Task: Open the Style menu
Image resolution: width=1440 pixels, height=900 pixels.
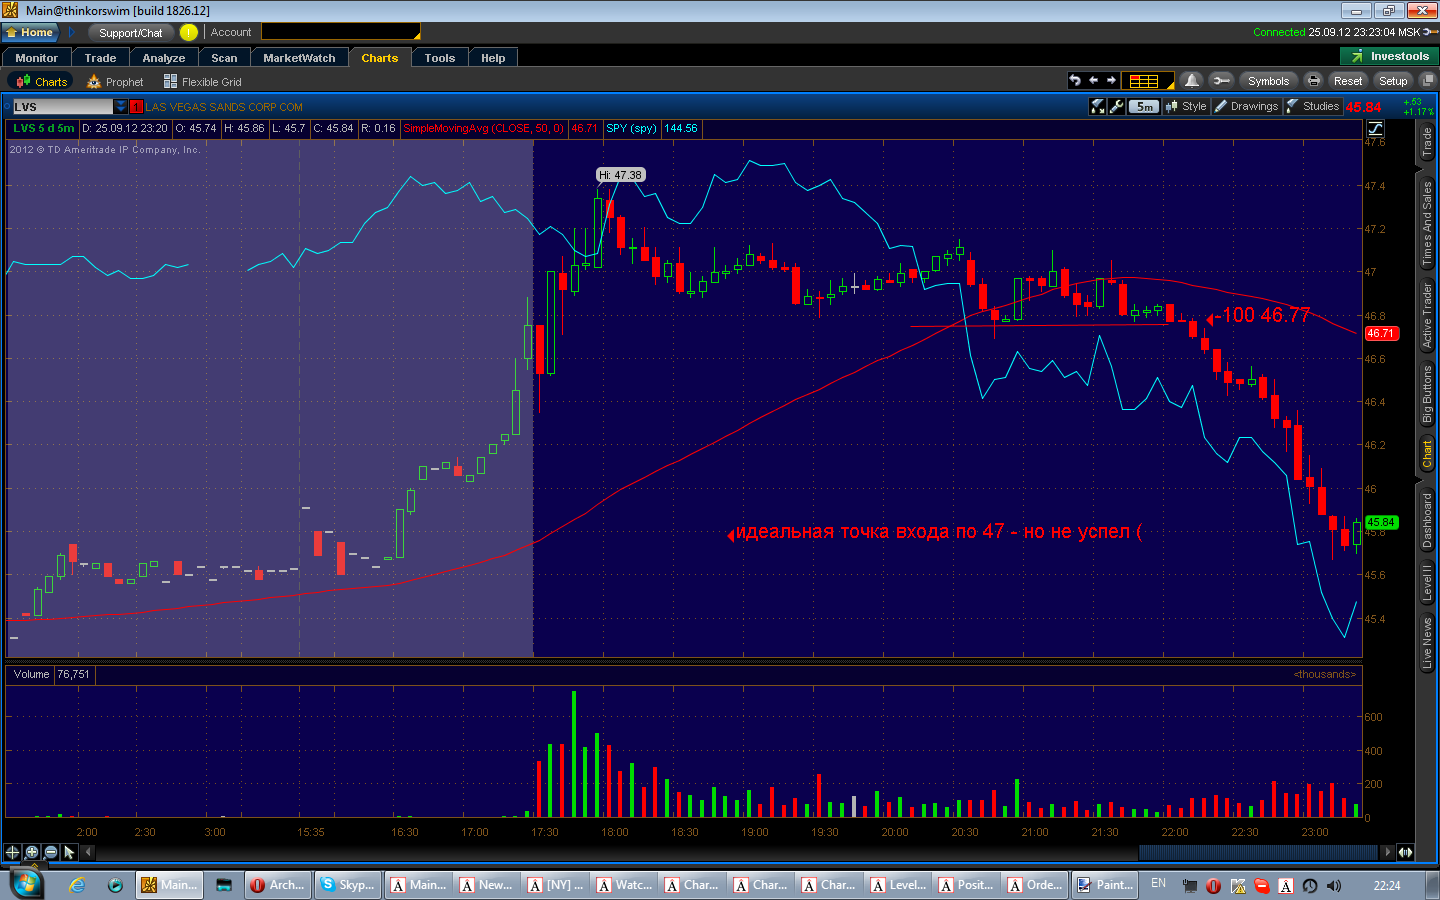Action: tap(1186, 106)
